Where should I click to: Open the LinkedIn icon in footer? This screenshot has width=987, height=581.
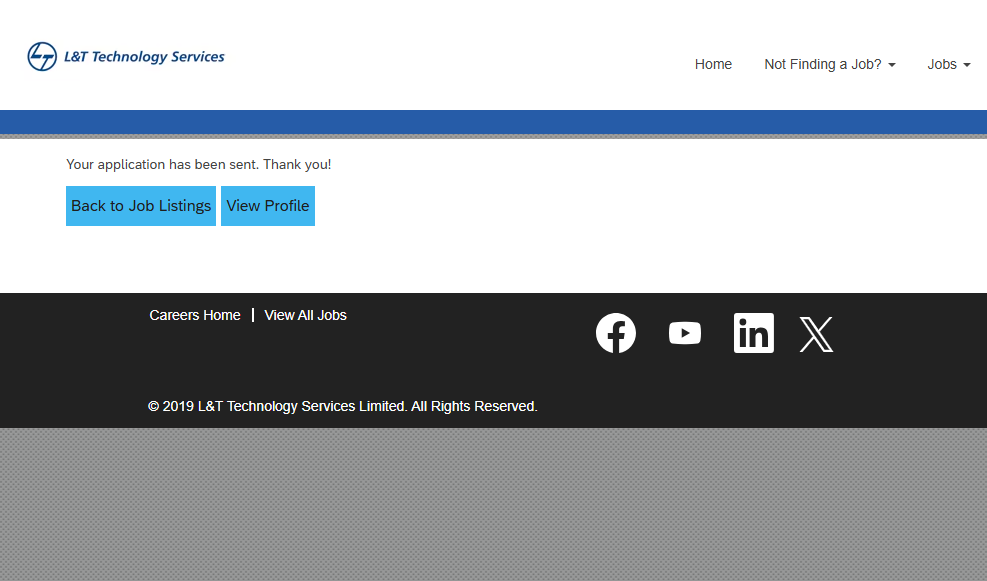tap(753, 333)
